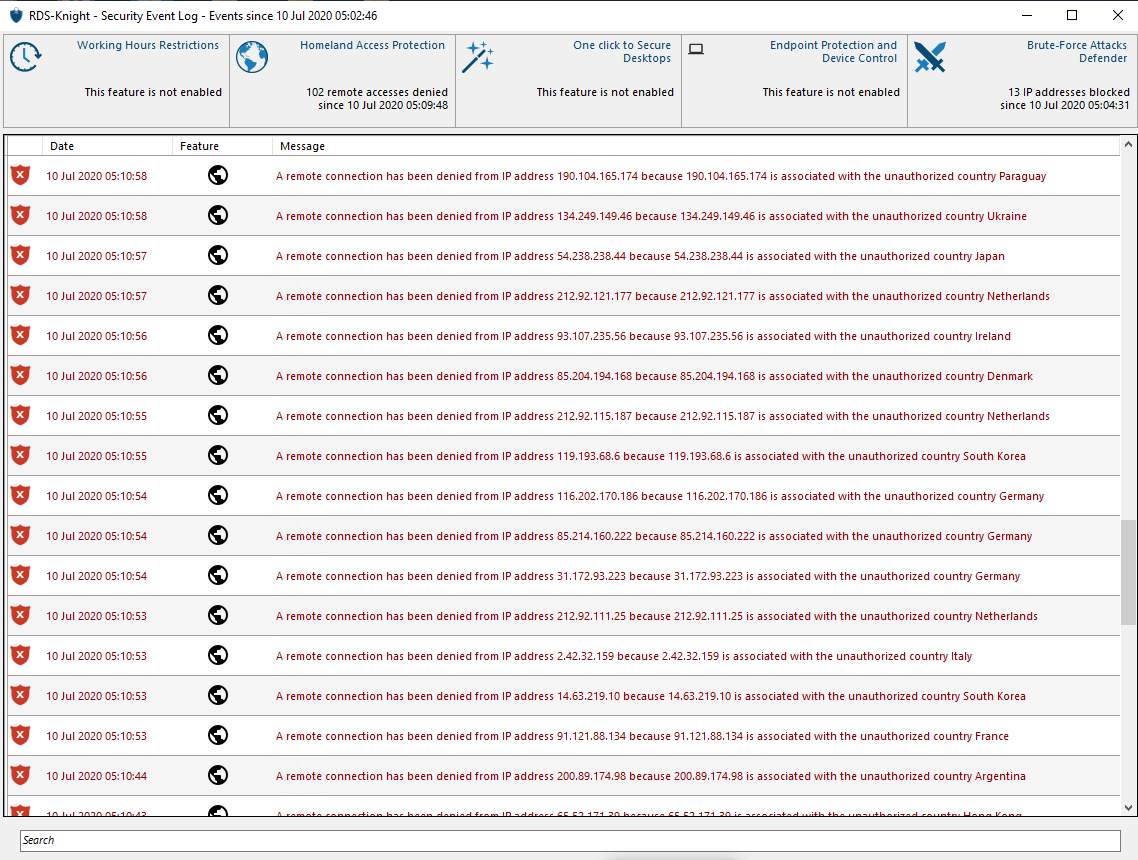Image resolution: width=1138 pixels, height=860 pixels.
Task: Select the message denying IP 14.63.219.10 South Korea
Action: pyautogui.click(x=650, y=696)
